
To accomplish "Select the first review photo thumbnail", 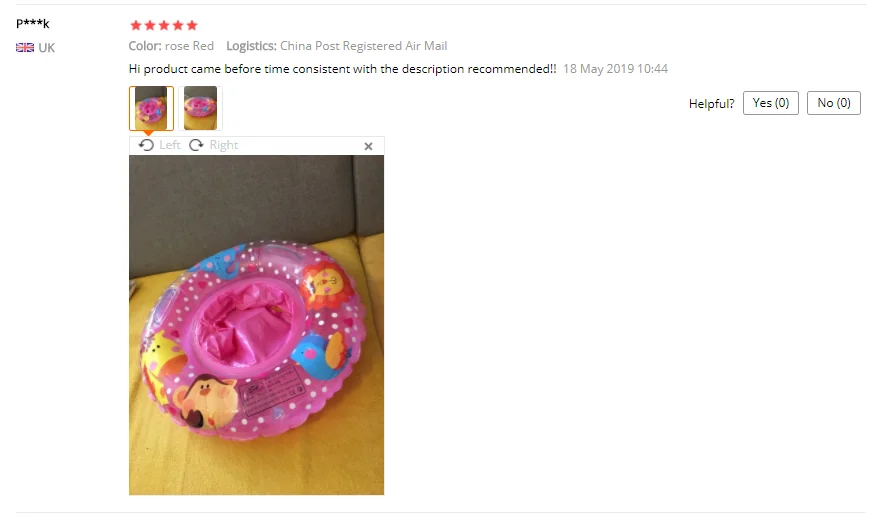I will coord(151,108).
